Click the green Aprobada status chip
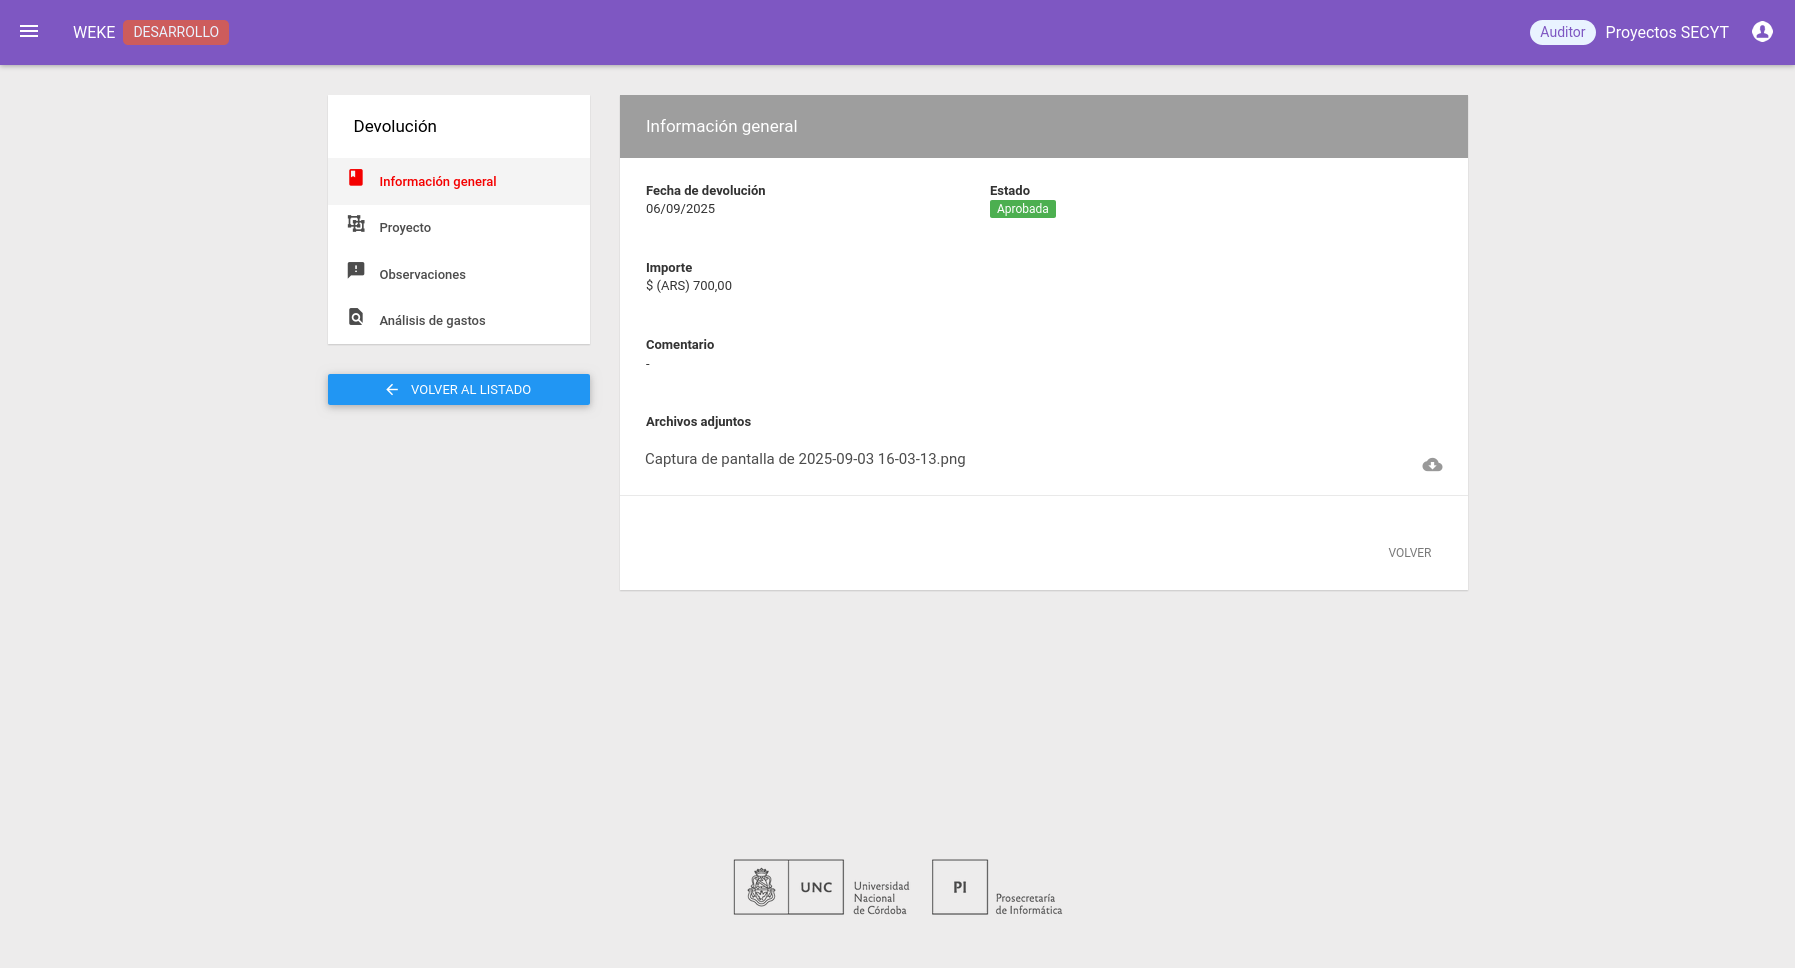Viewport: 1795px width, 968px height. tap(1022, 209)
